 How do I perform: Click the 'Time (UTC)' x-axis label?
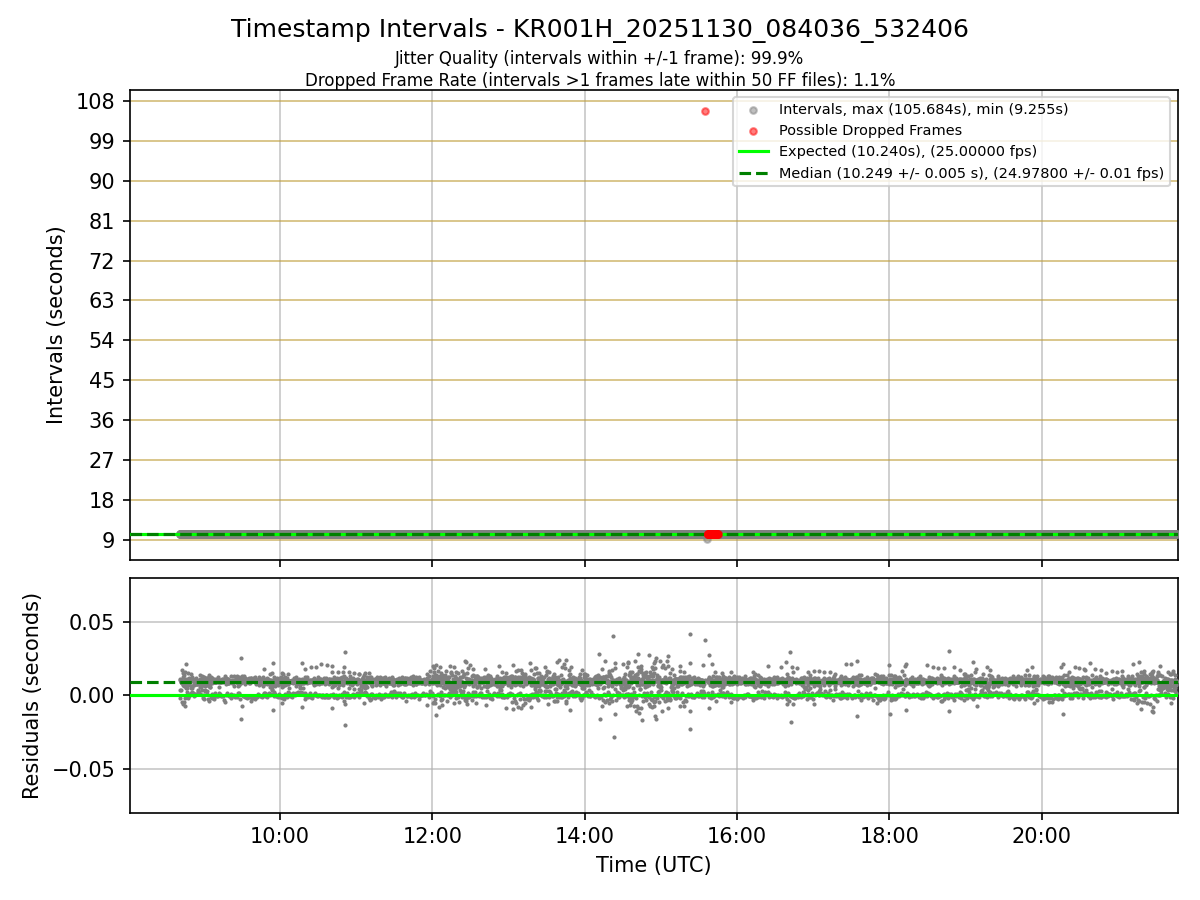[x=653, y=865]
